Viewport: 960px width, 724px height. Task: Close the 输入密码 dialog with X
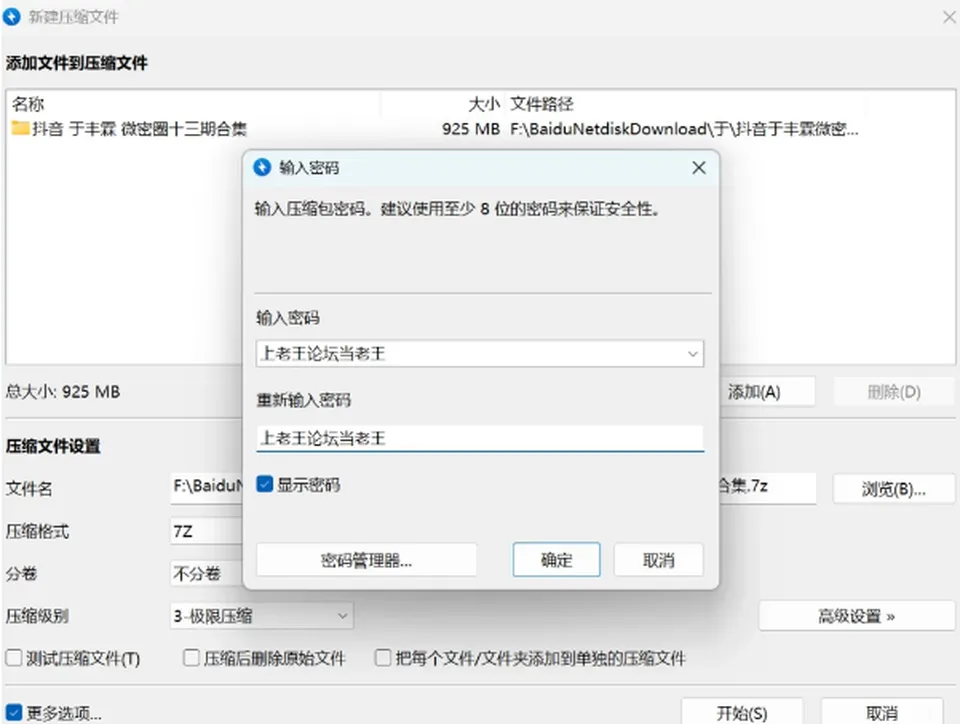tap(699, 168)
